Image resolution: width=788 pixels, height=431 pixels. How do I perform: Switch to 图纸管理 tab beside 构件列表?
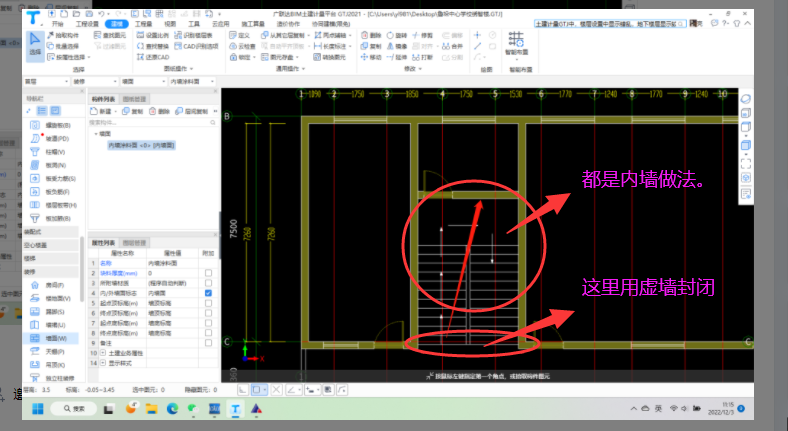coord(134,99)
